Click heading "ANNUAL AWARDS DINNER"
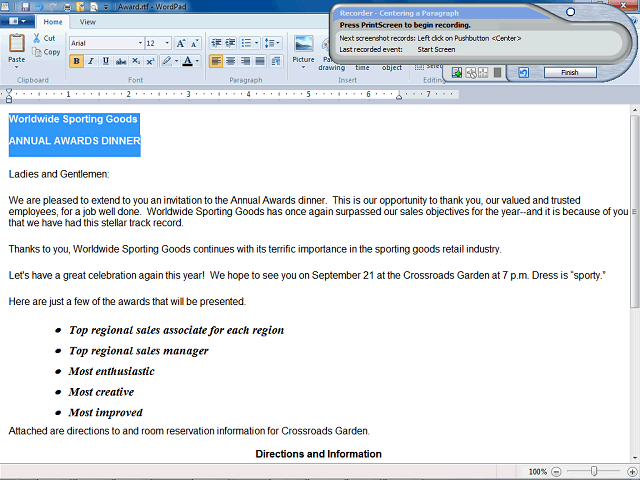This screenshot has height=480, width=640. pyautogui.click(x=75, y=141)
